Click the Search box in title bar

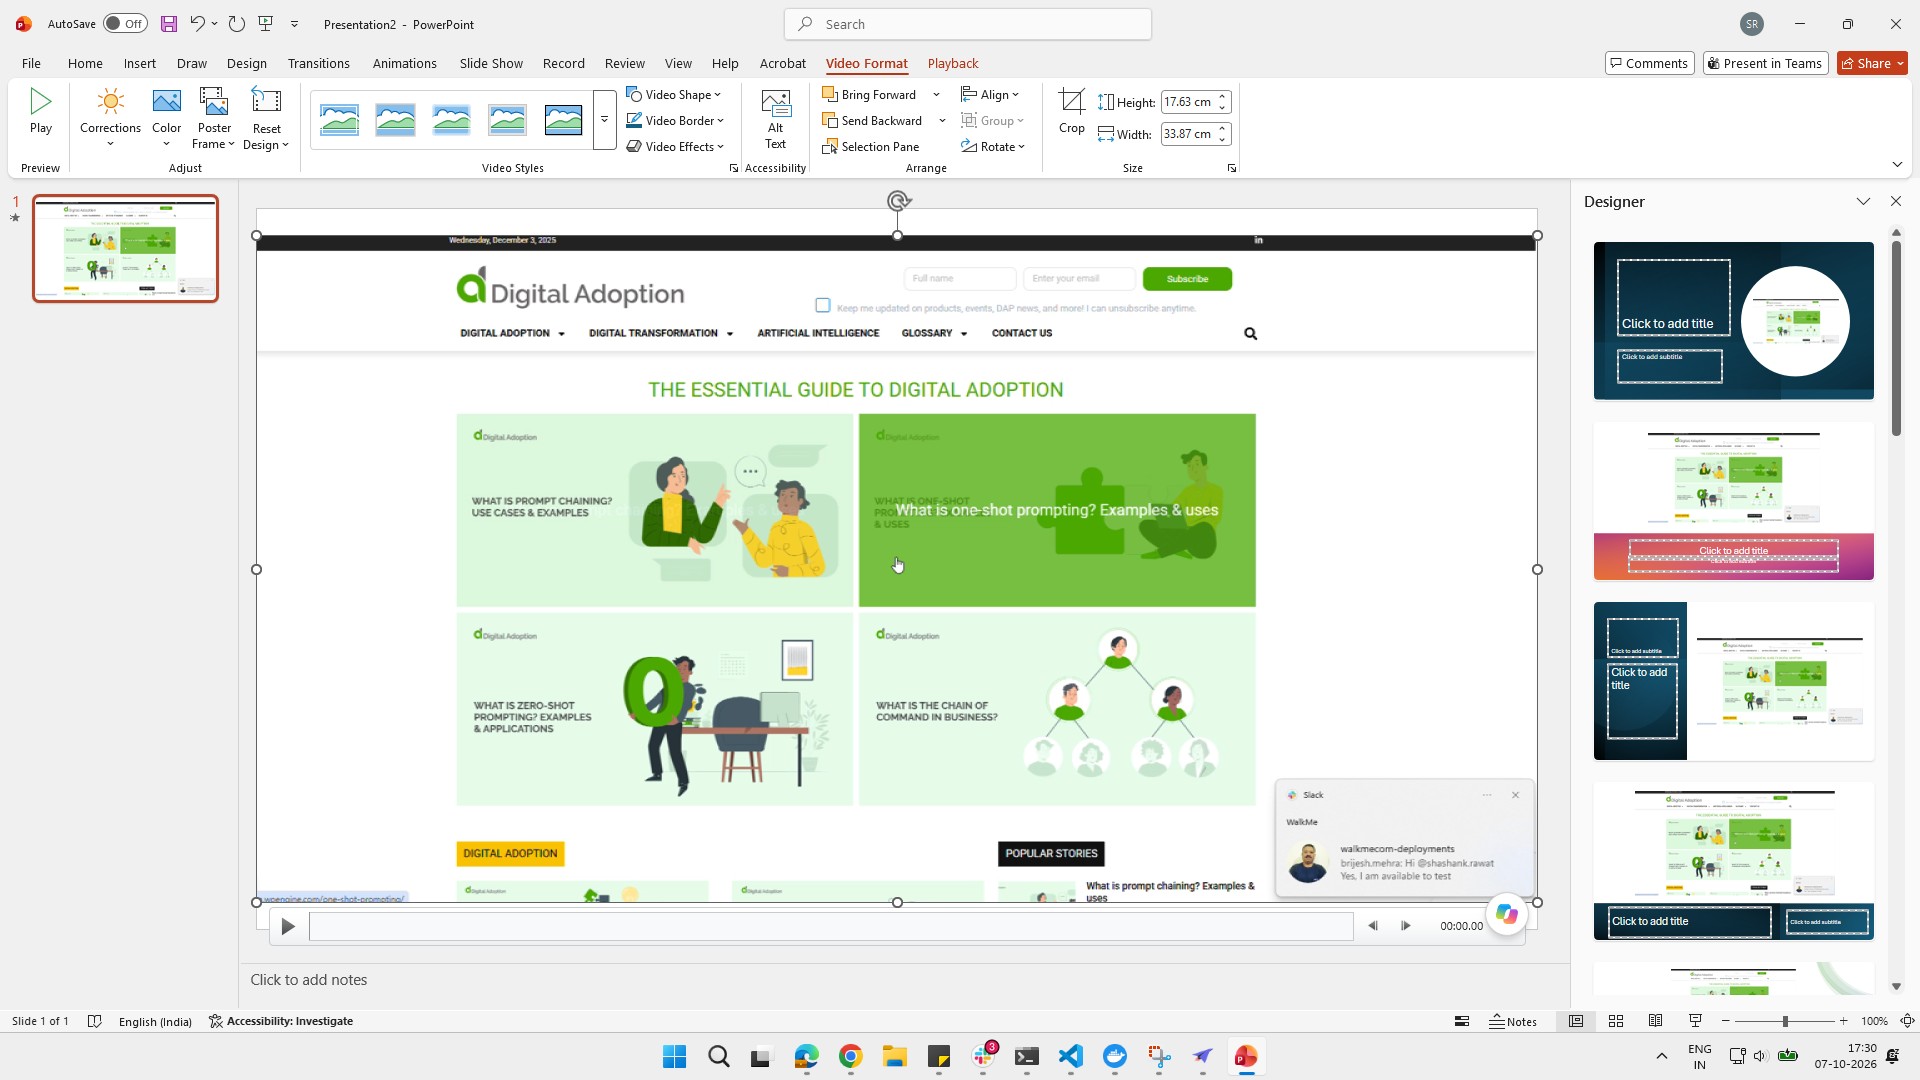click(967, 24)
